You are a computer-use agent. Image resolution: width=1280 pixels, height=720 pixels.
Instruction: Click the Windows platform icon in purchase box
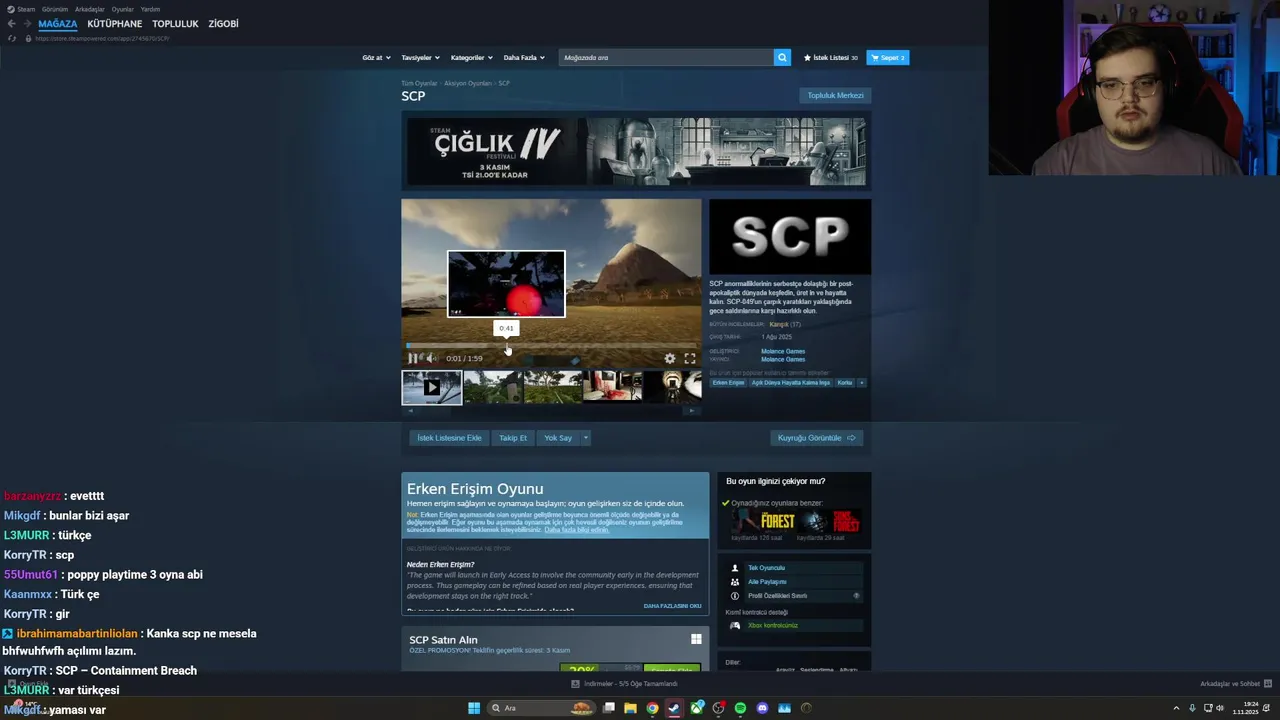[x=696, y=639]
